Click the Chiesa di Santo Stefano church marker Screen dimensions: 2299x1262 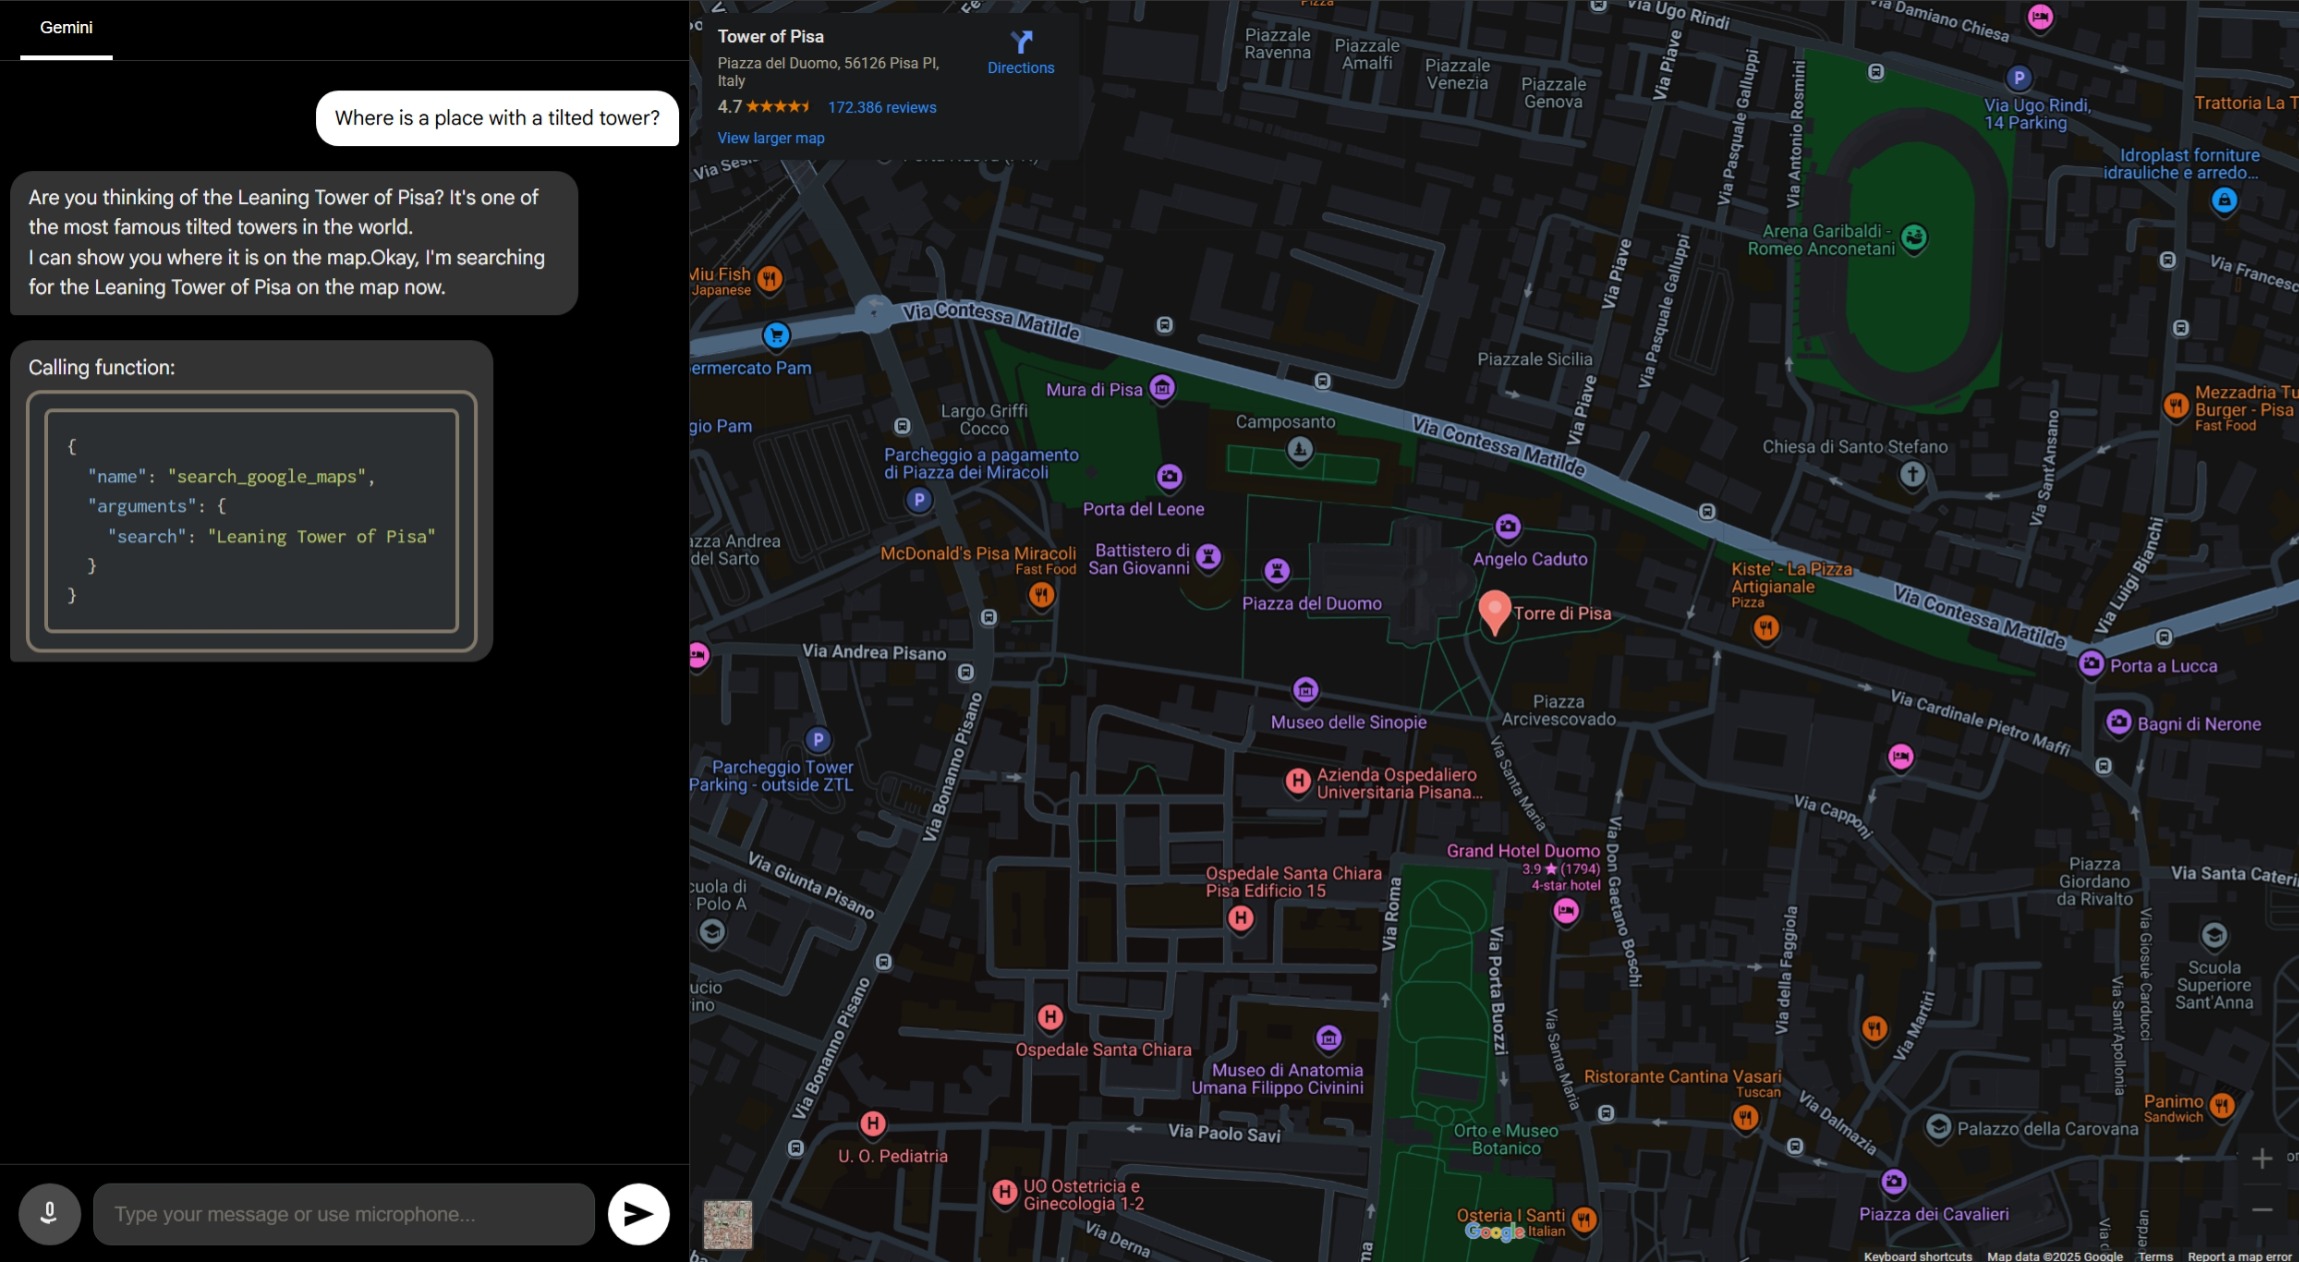(x=1912, y=474)
